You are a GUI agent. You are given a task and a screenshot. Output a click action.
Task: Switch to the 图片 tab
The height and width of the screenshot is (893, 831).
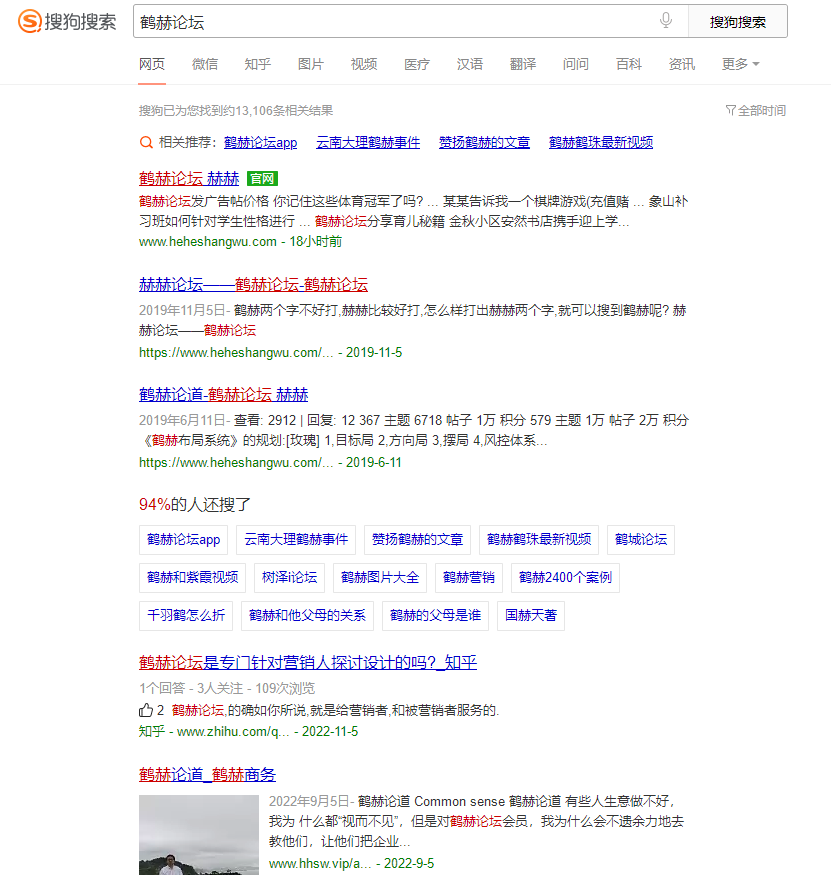click(x=311, y=64)
